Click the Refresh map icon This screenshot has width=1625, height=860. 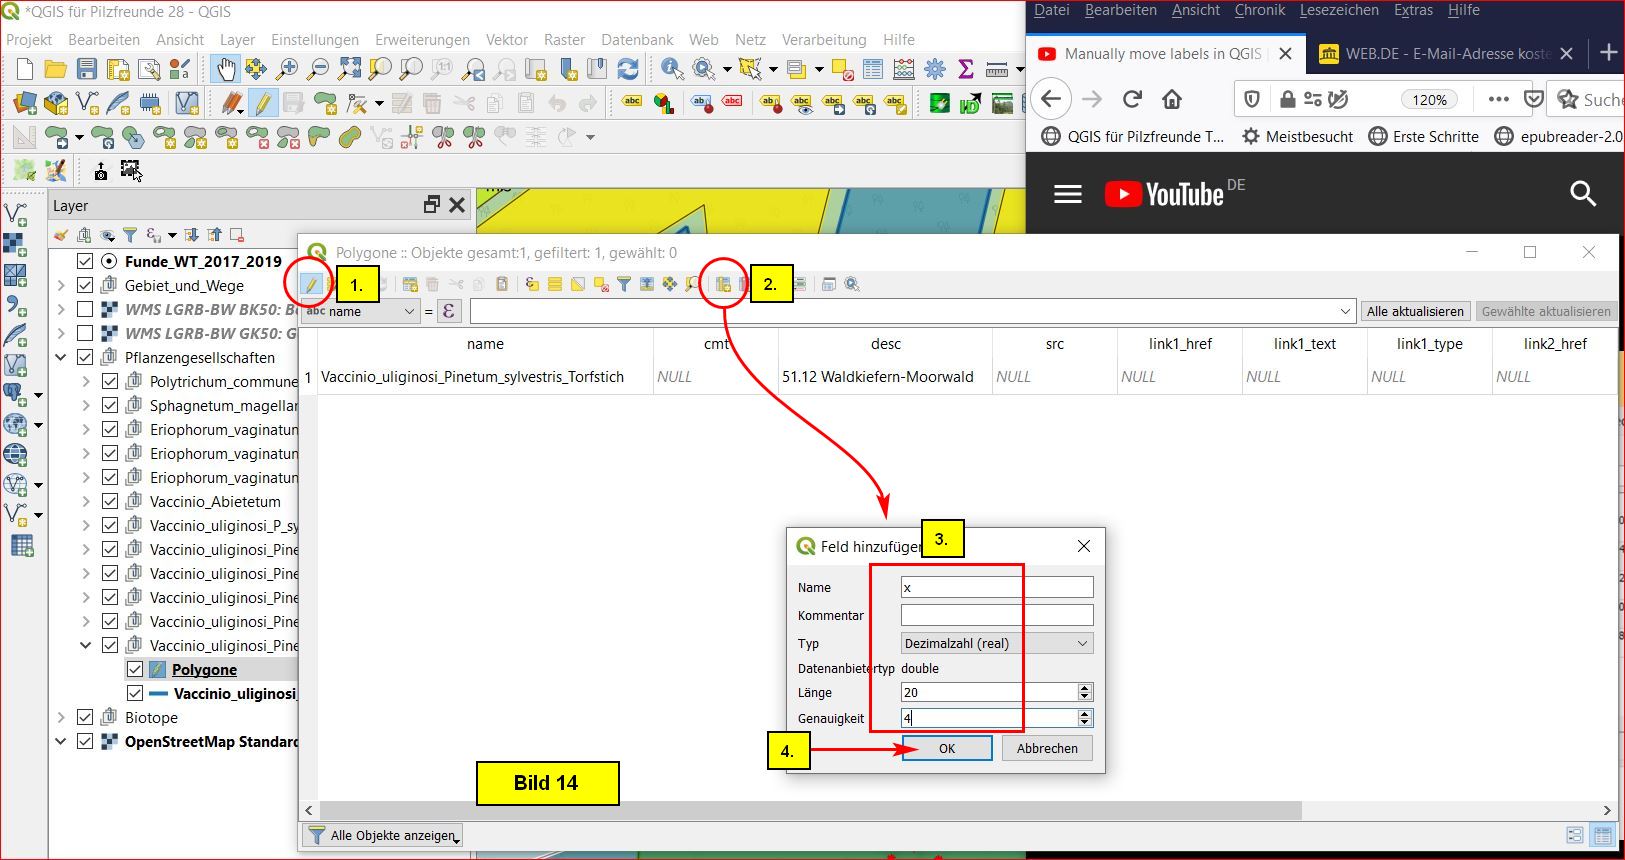628,69
